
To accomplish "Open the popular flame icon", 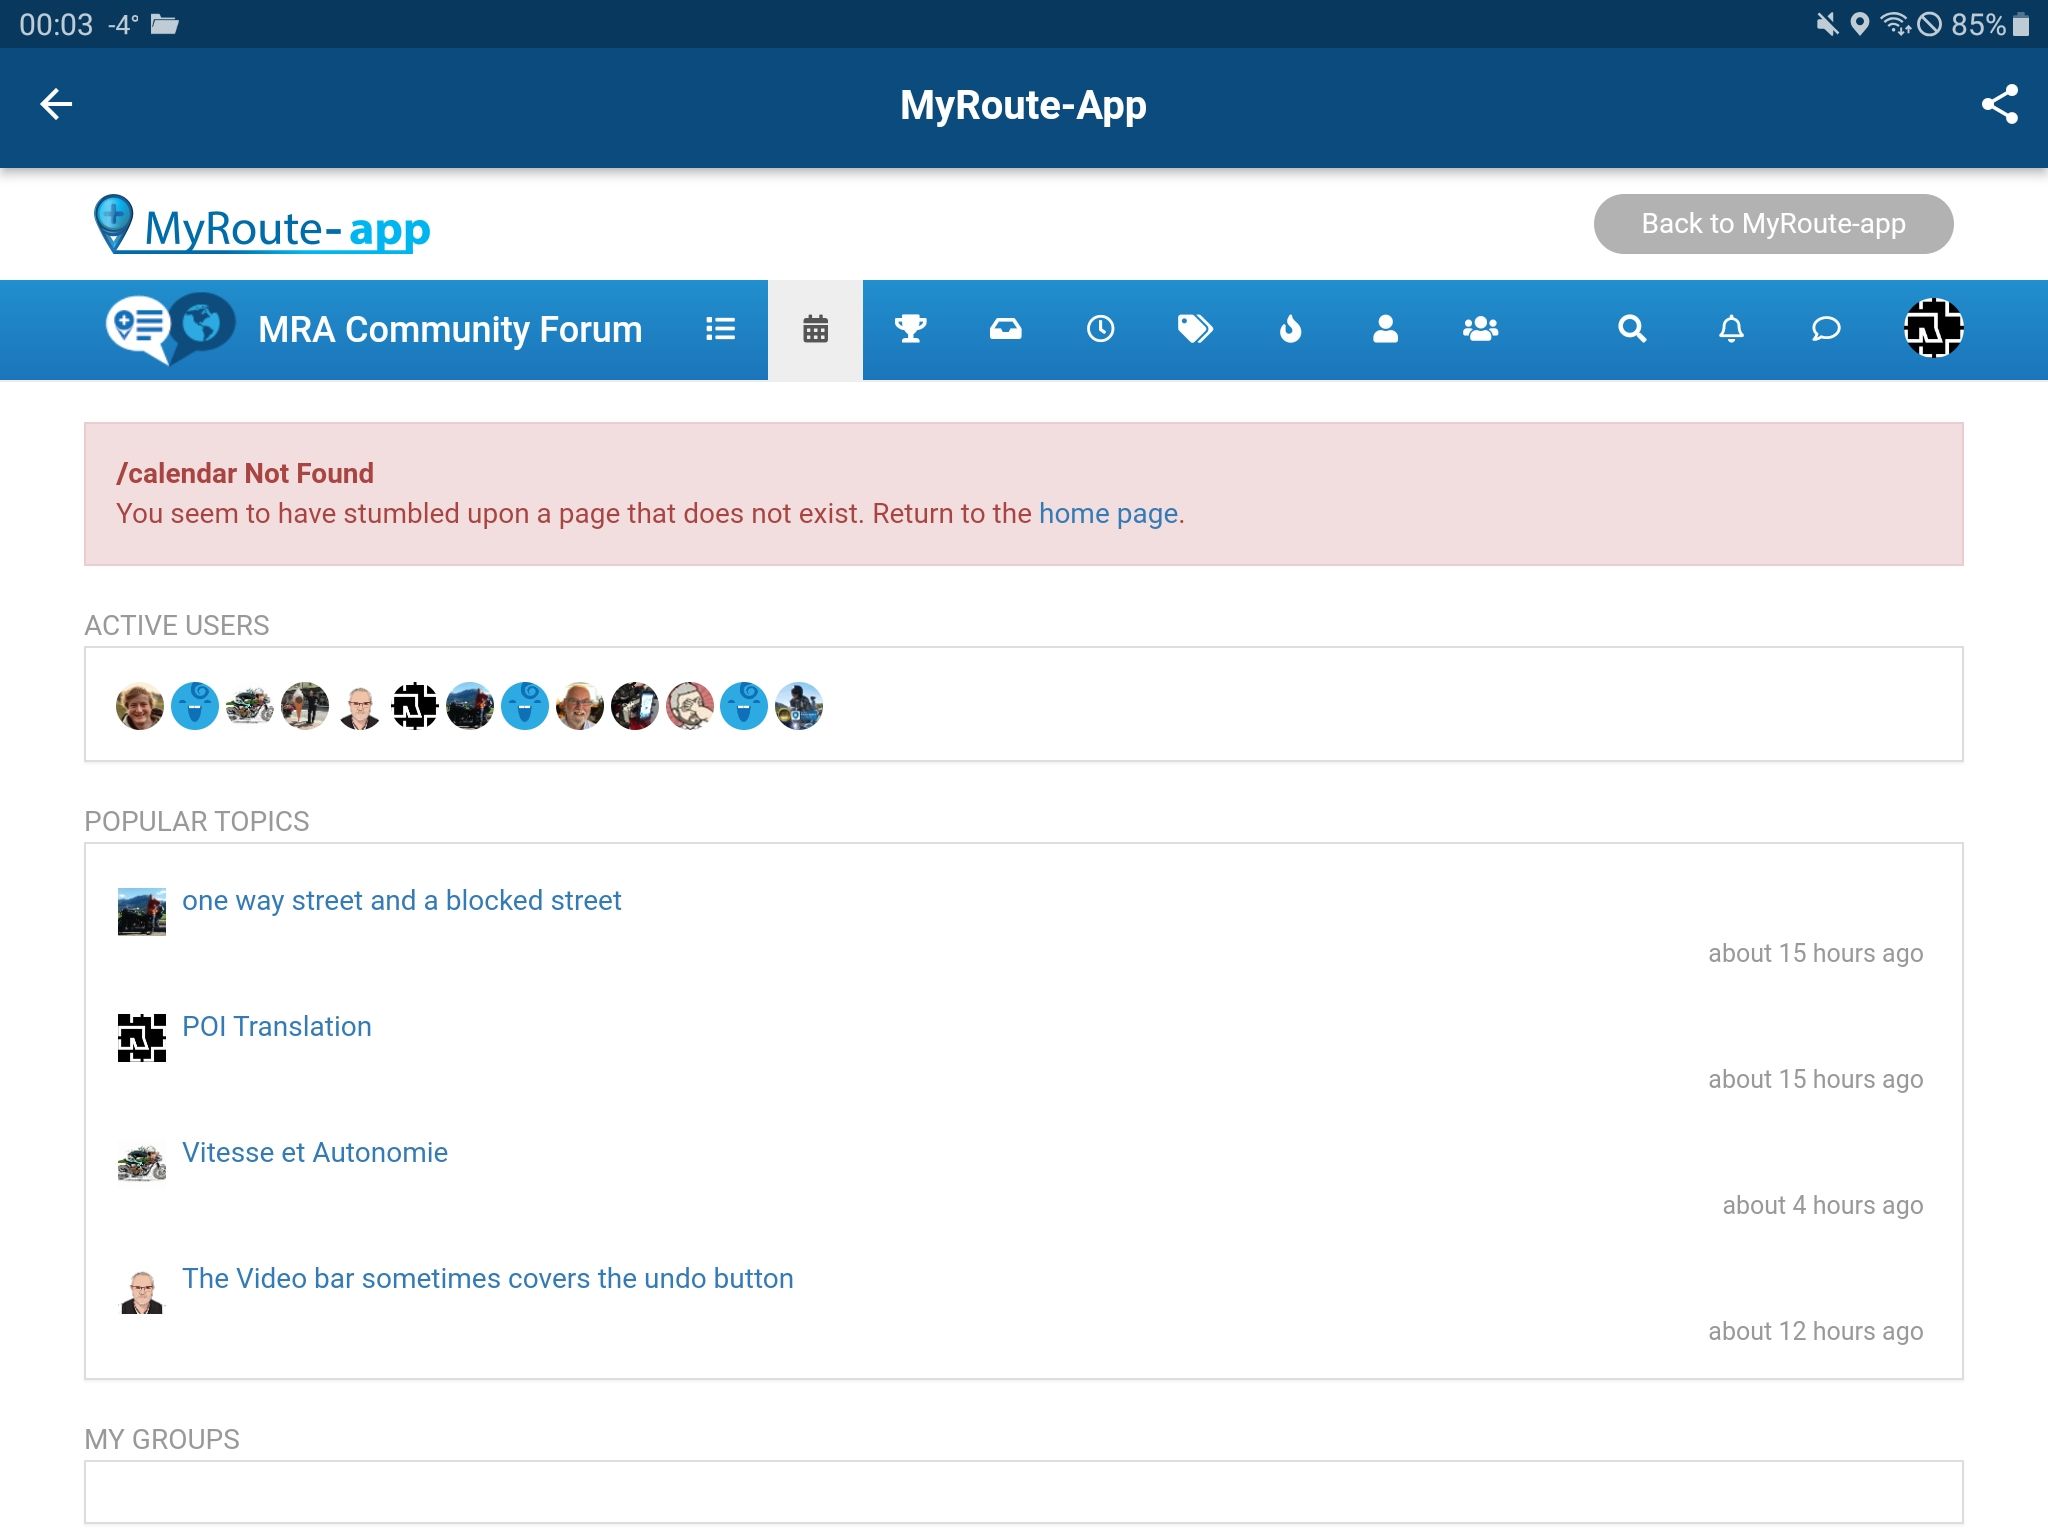I will point(1290,328).
